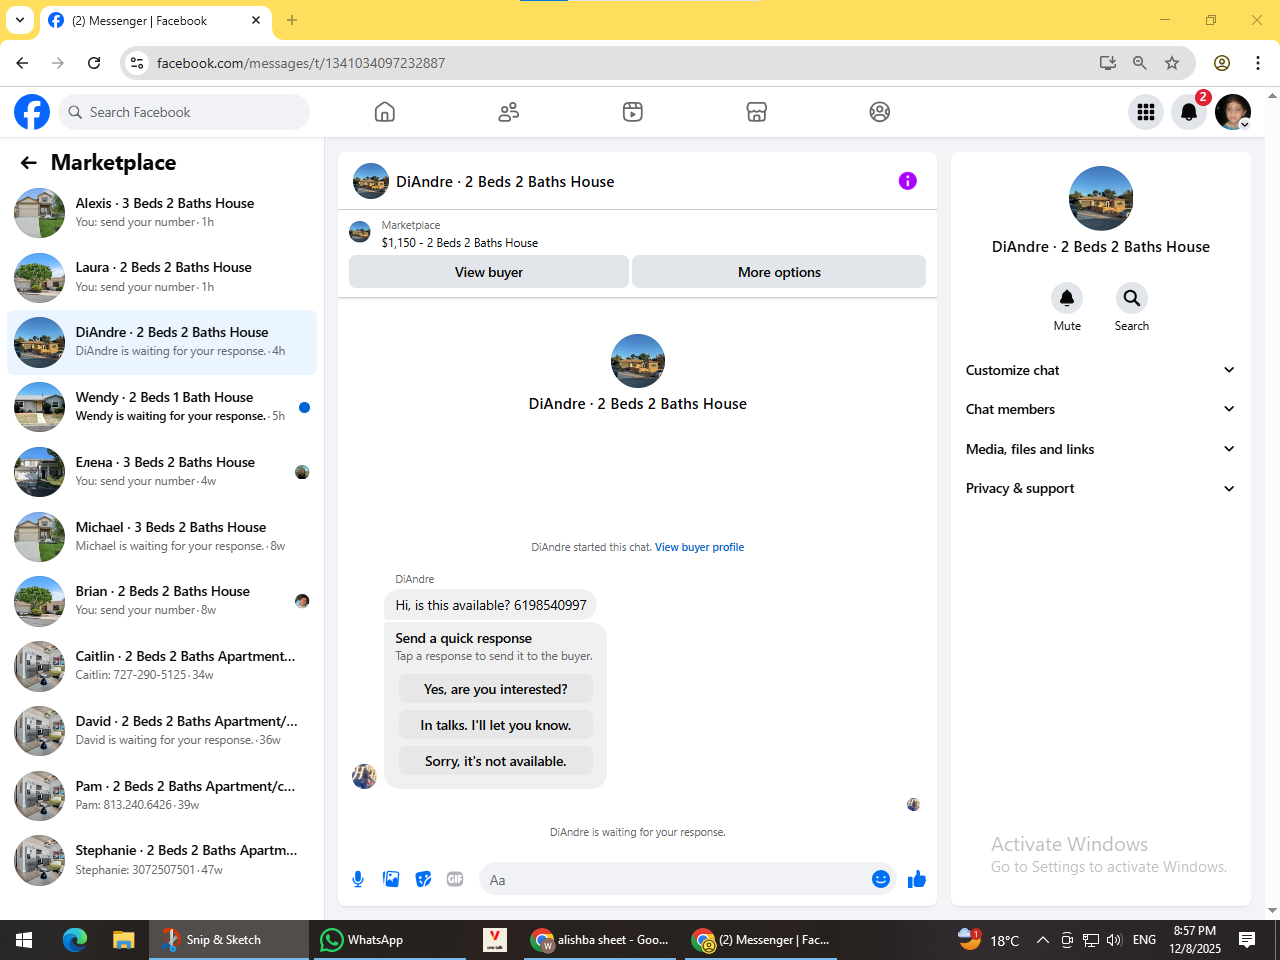Send a thumbs-up like
This screenshot has height=960, width=1280.
click(x=916, y=879)
